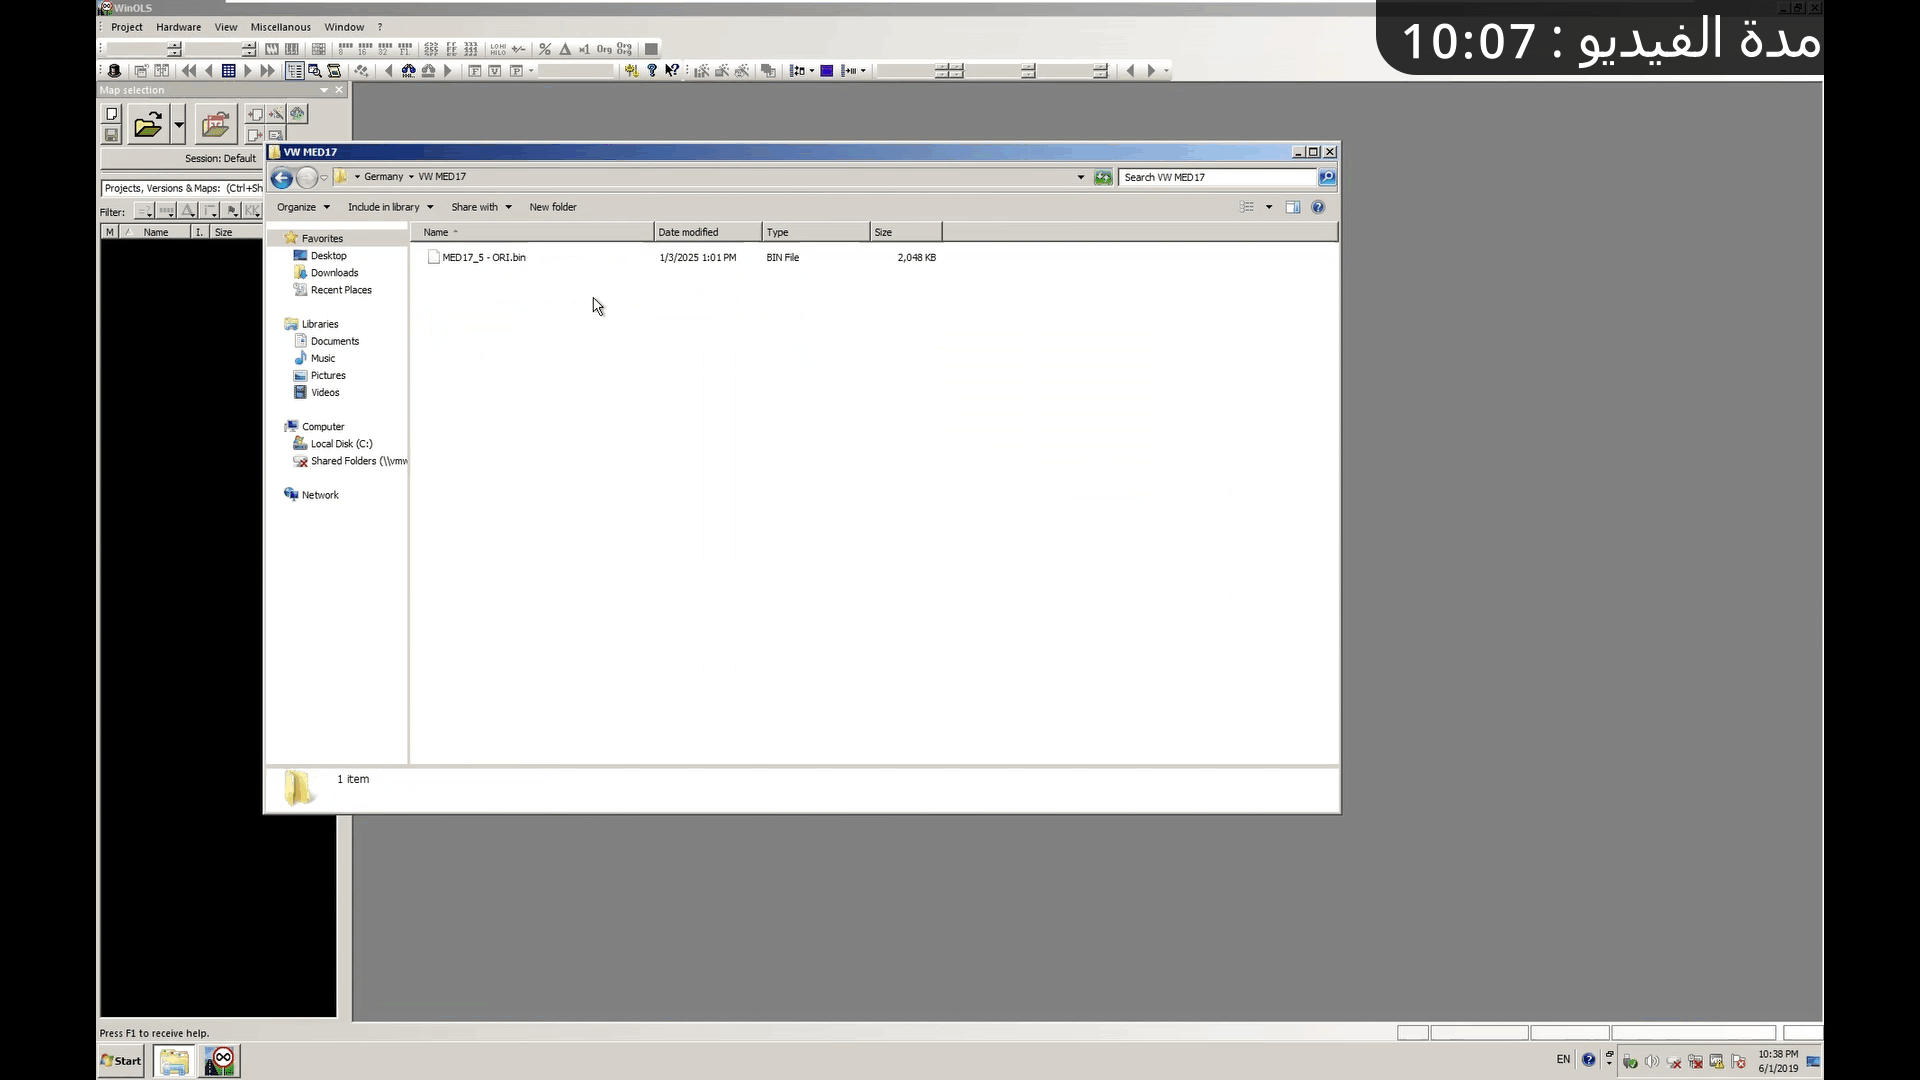
Task: Click the black top hat icon
Action: coord(114,71)
